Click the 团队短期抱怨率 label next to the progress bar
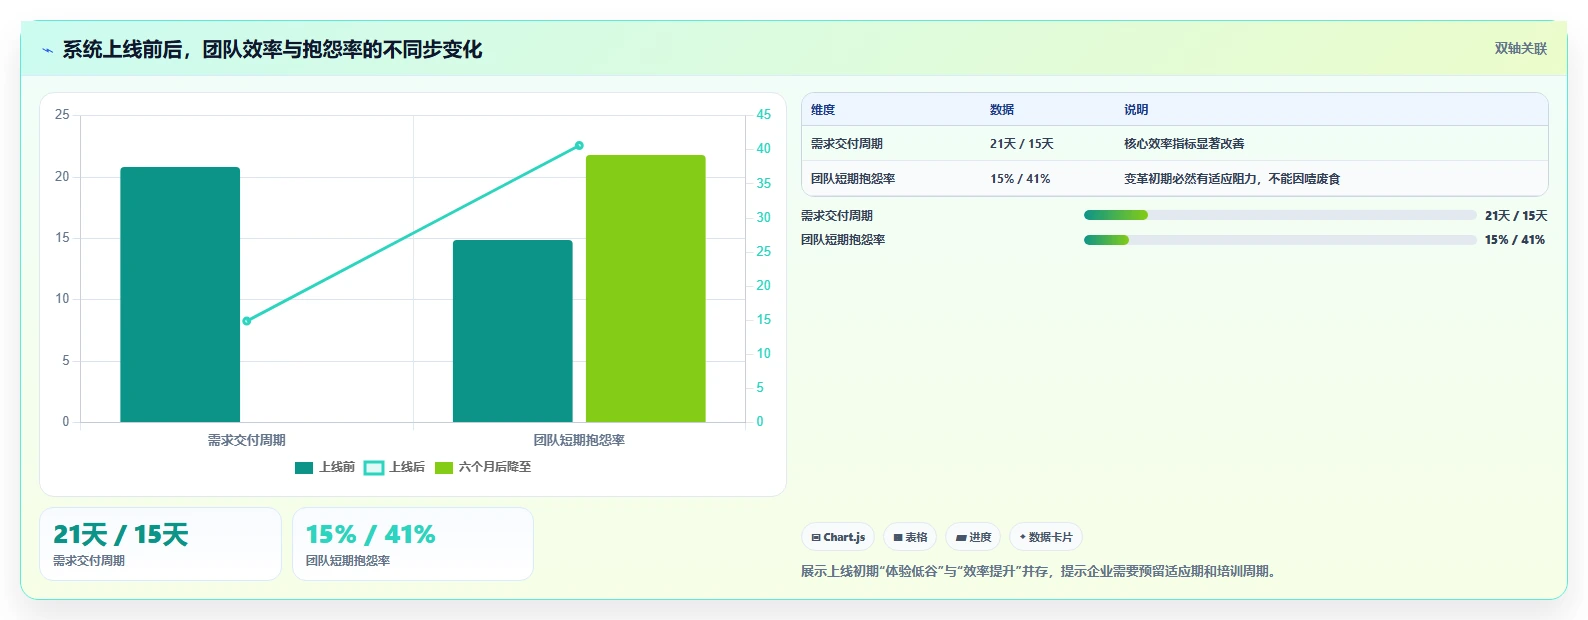 [x=843, y=240]
